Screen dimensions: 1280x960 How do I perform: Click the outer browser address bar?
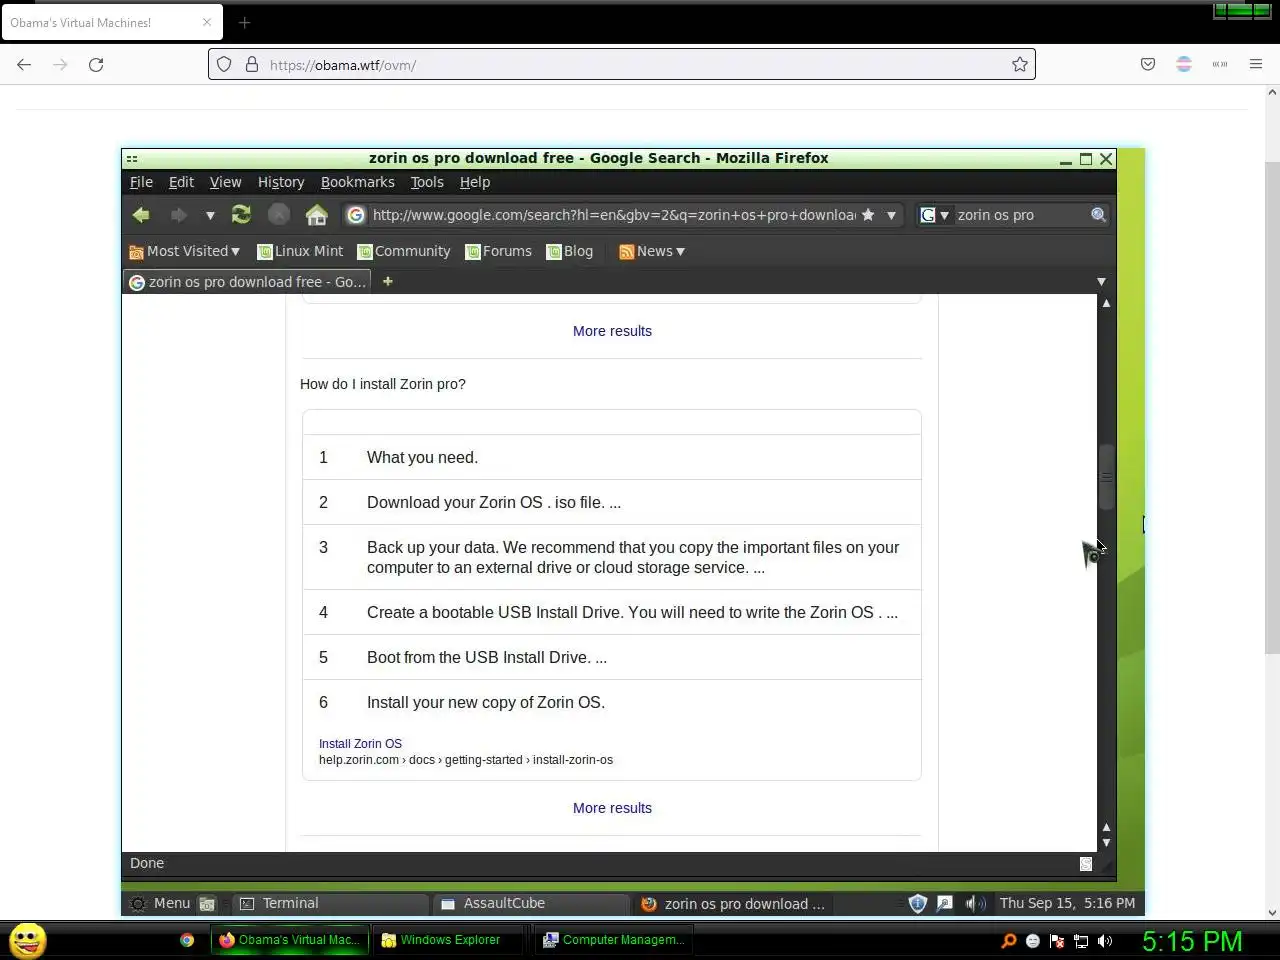coord(622,64)
